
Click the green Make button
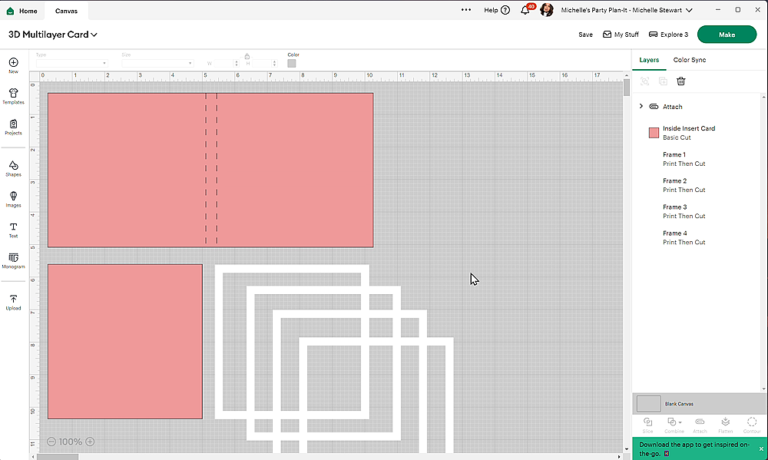pos(727,34)
